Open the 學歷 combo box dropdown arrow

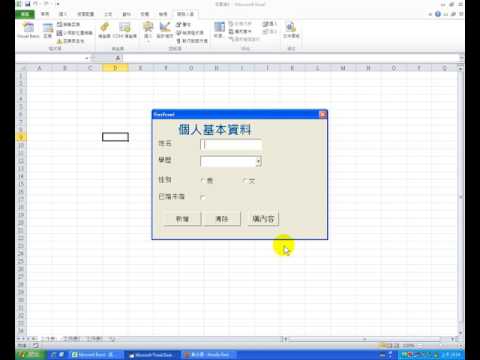coord(258,162)
